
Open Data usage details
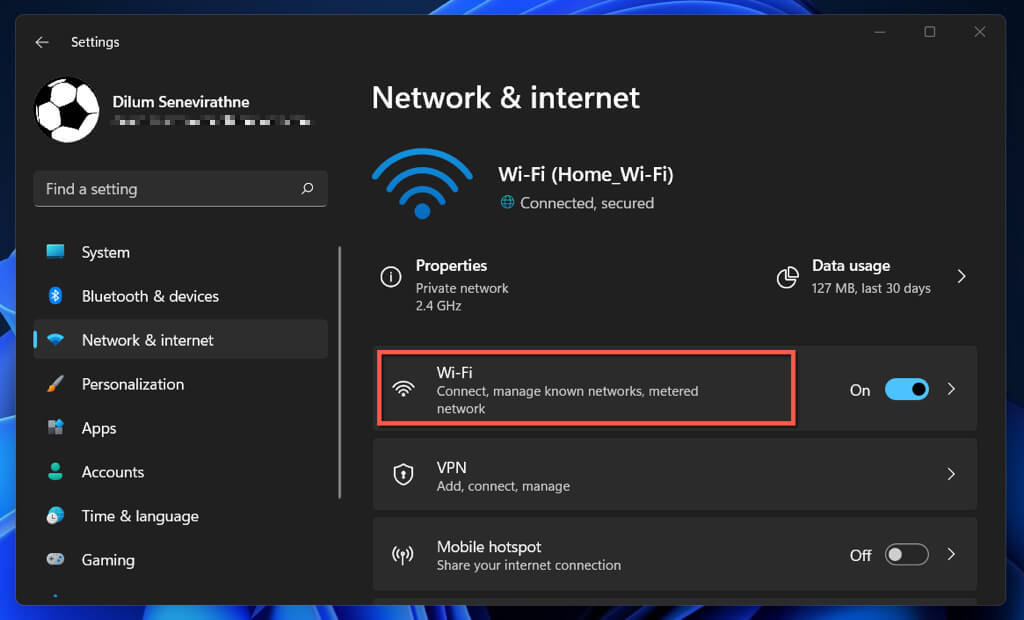pos(872,277)
